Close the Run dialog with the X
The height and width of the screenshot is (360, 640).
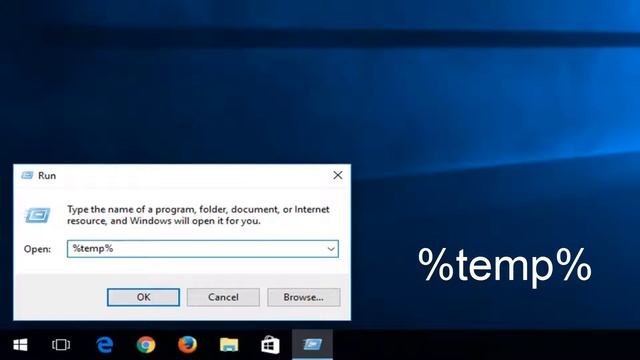point(338,175)
